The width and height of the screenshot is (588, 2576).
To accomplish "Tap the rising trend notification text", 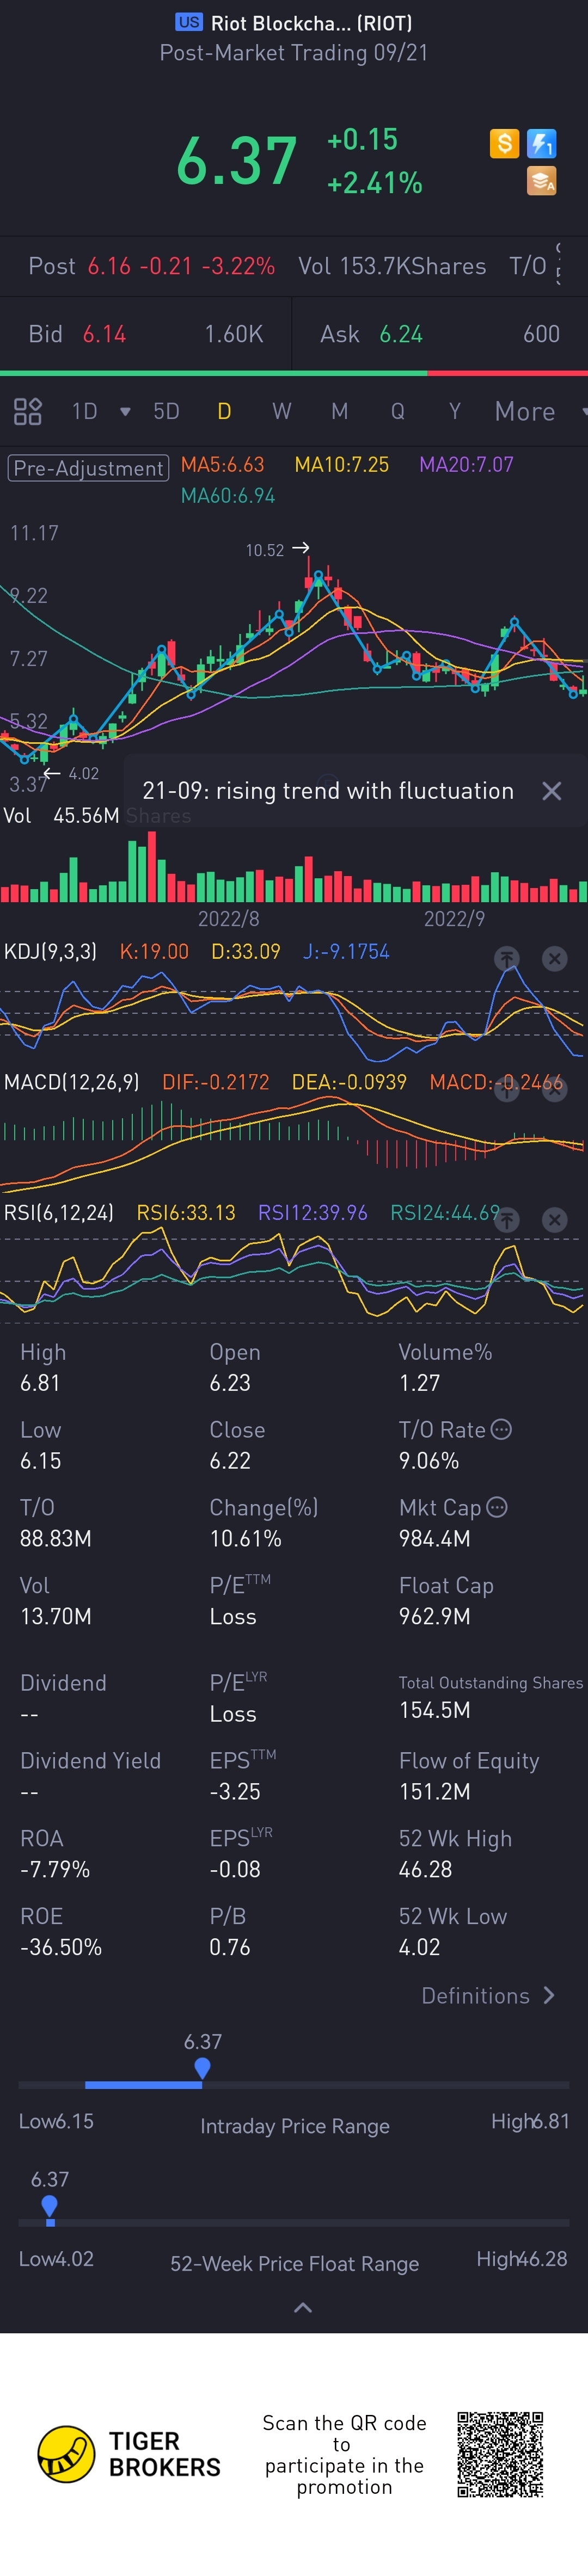I will click(328, 791).
